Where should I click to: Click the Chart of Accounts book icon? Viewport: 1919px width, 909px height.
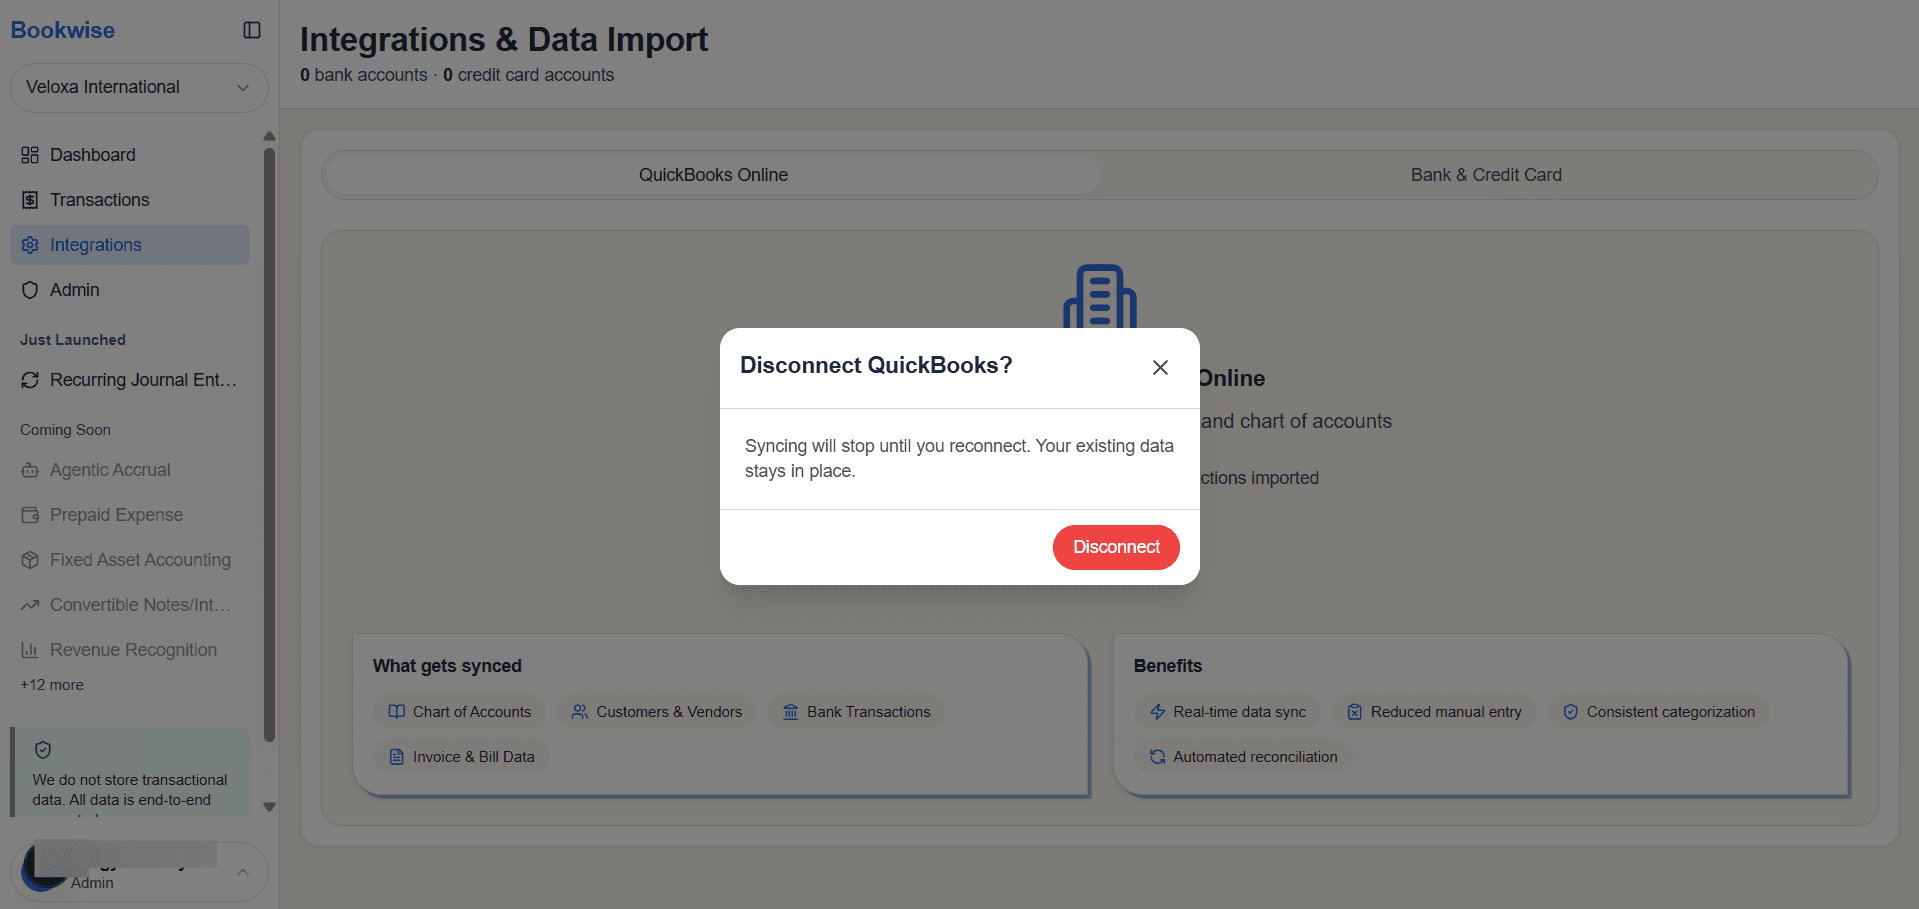pos(397,712)
